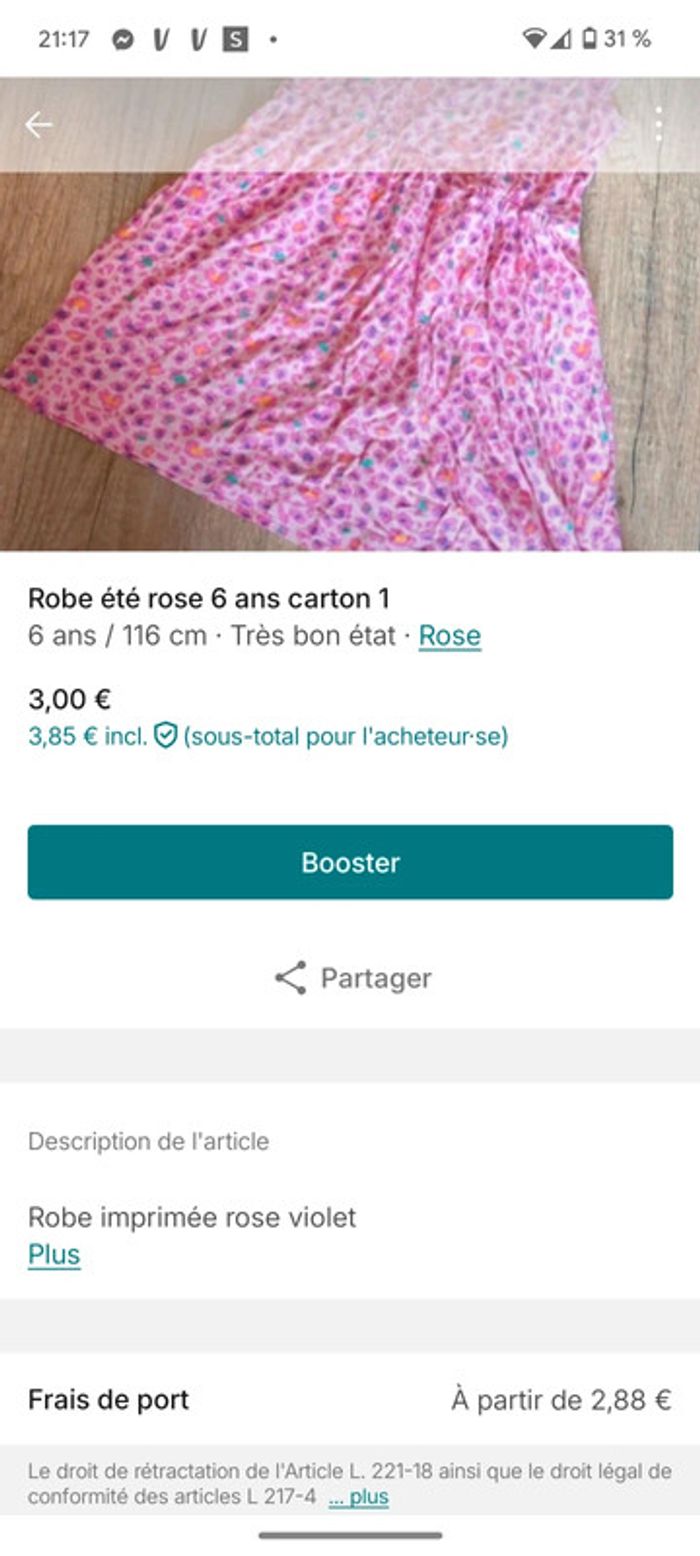Viewport: 700px width, 1556px height.
Task: Open the Frais de port shipping details
Action: tap(109, 1399)
